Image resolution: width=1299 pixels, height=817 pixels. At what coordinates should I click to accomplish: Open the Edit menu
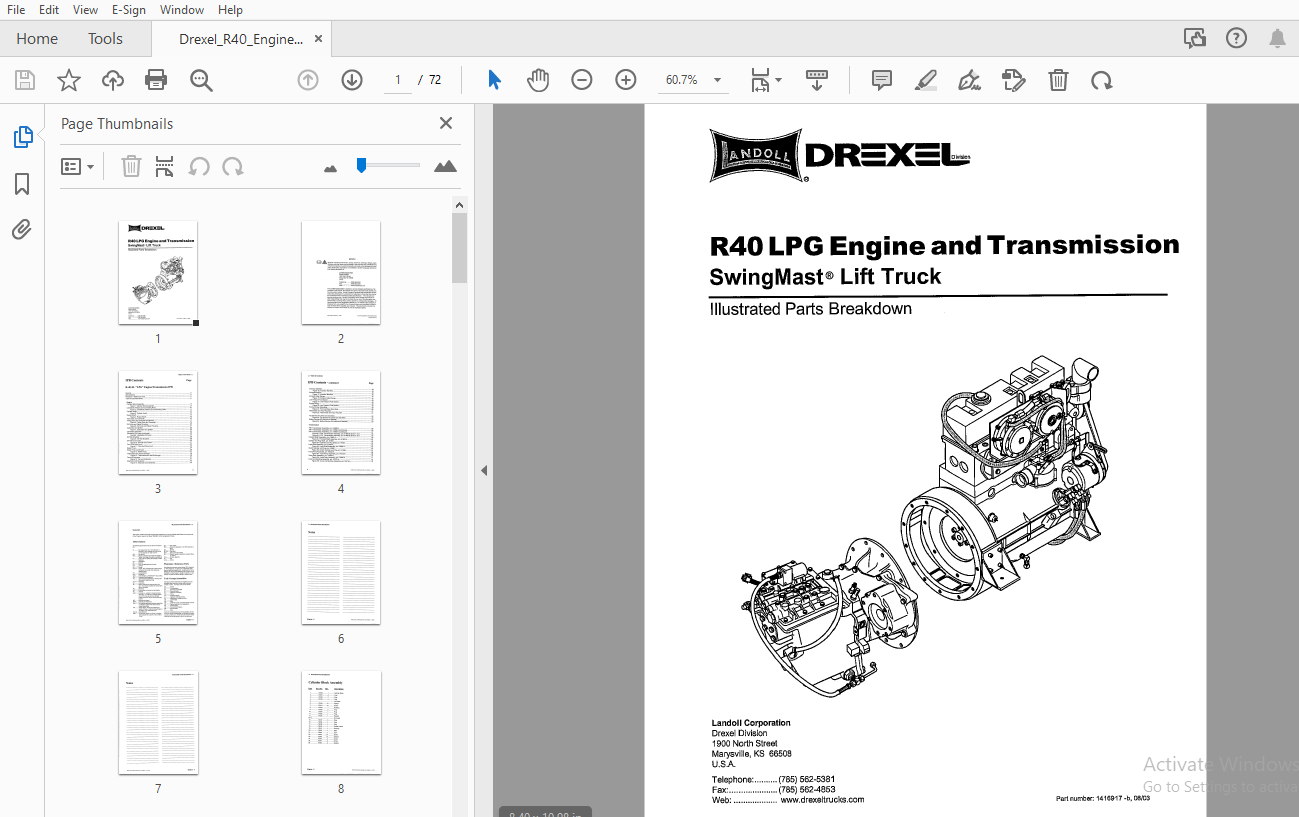pyautogui.click(x=49, y=9)
